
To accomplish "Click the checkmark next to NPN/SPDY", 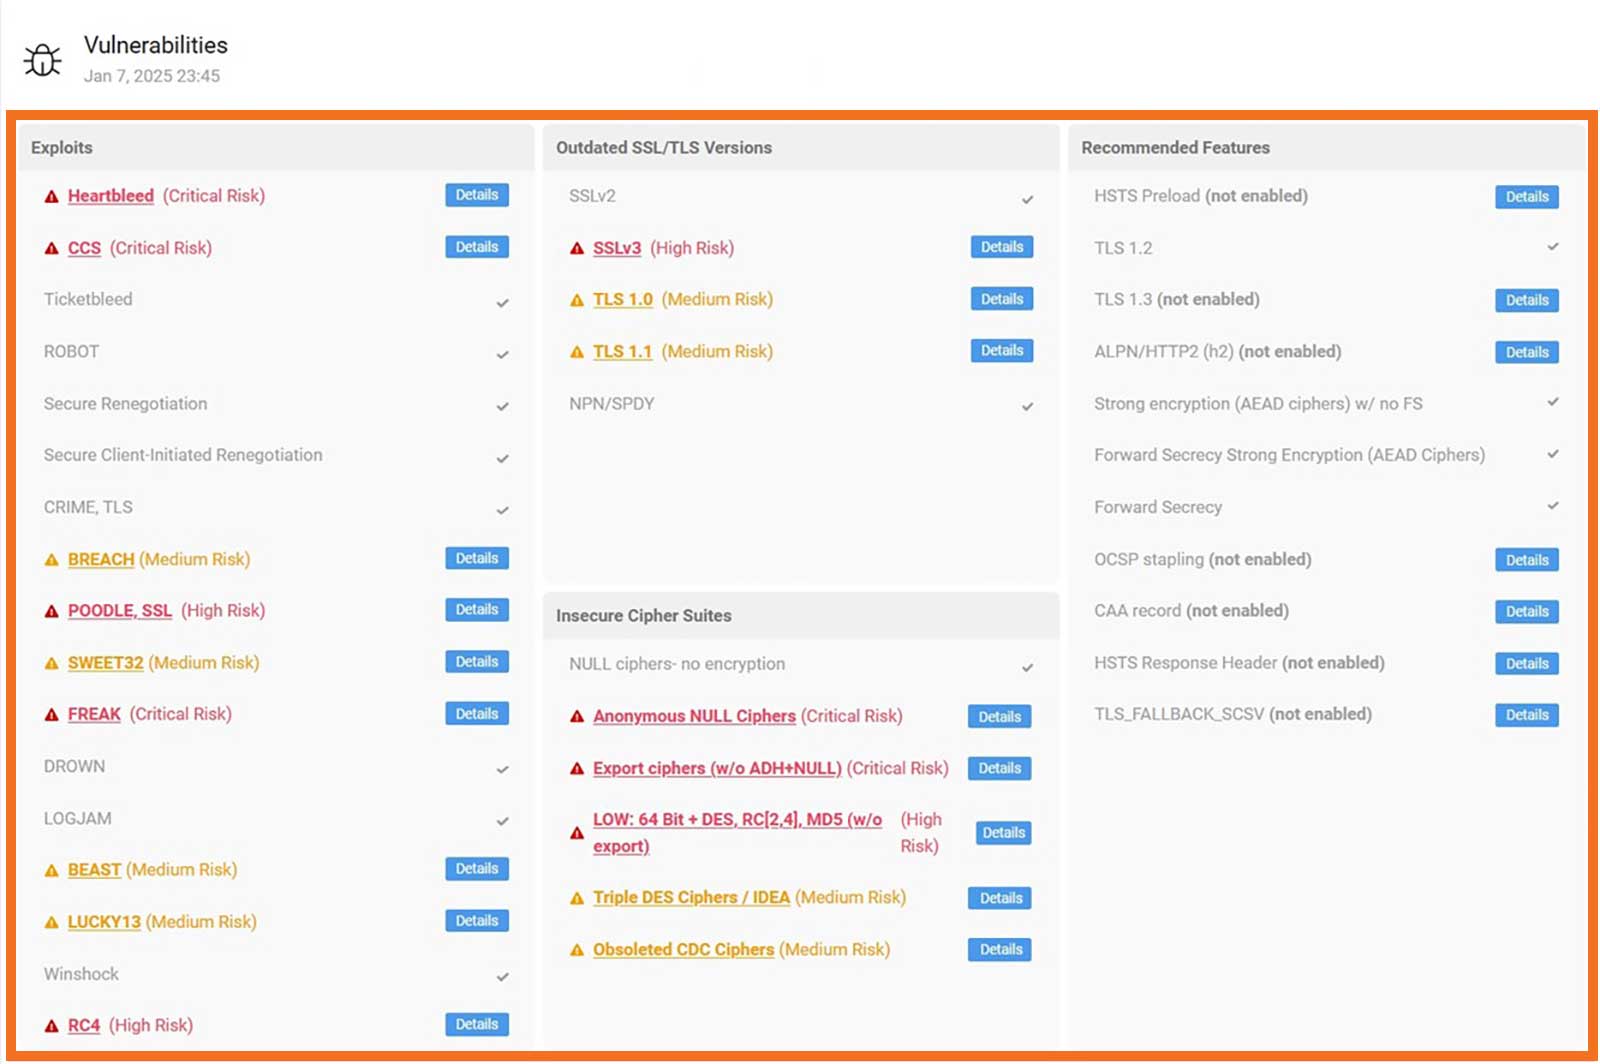I will click(1028, 406).
